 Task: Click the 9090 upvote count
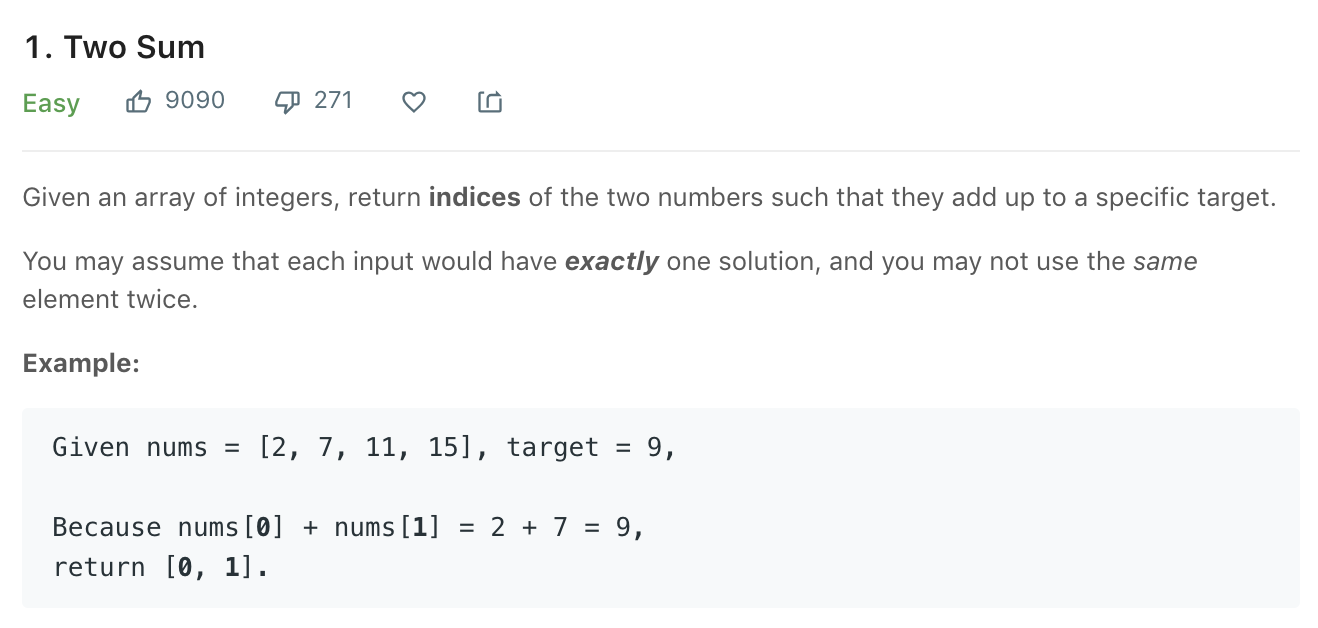(x=194, y=100)
